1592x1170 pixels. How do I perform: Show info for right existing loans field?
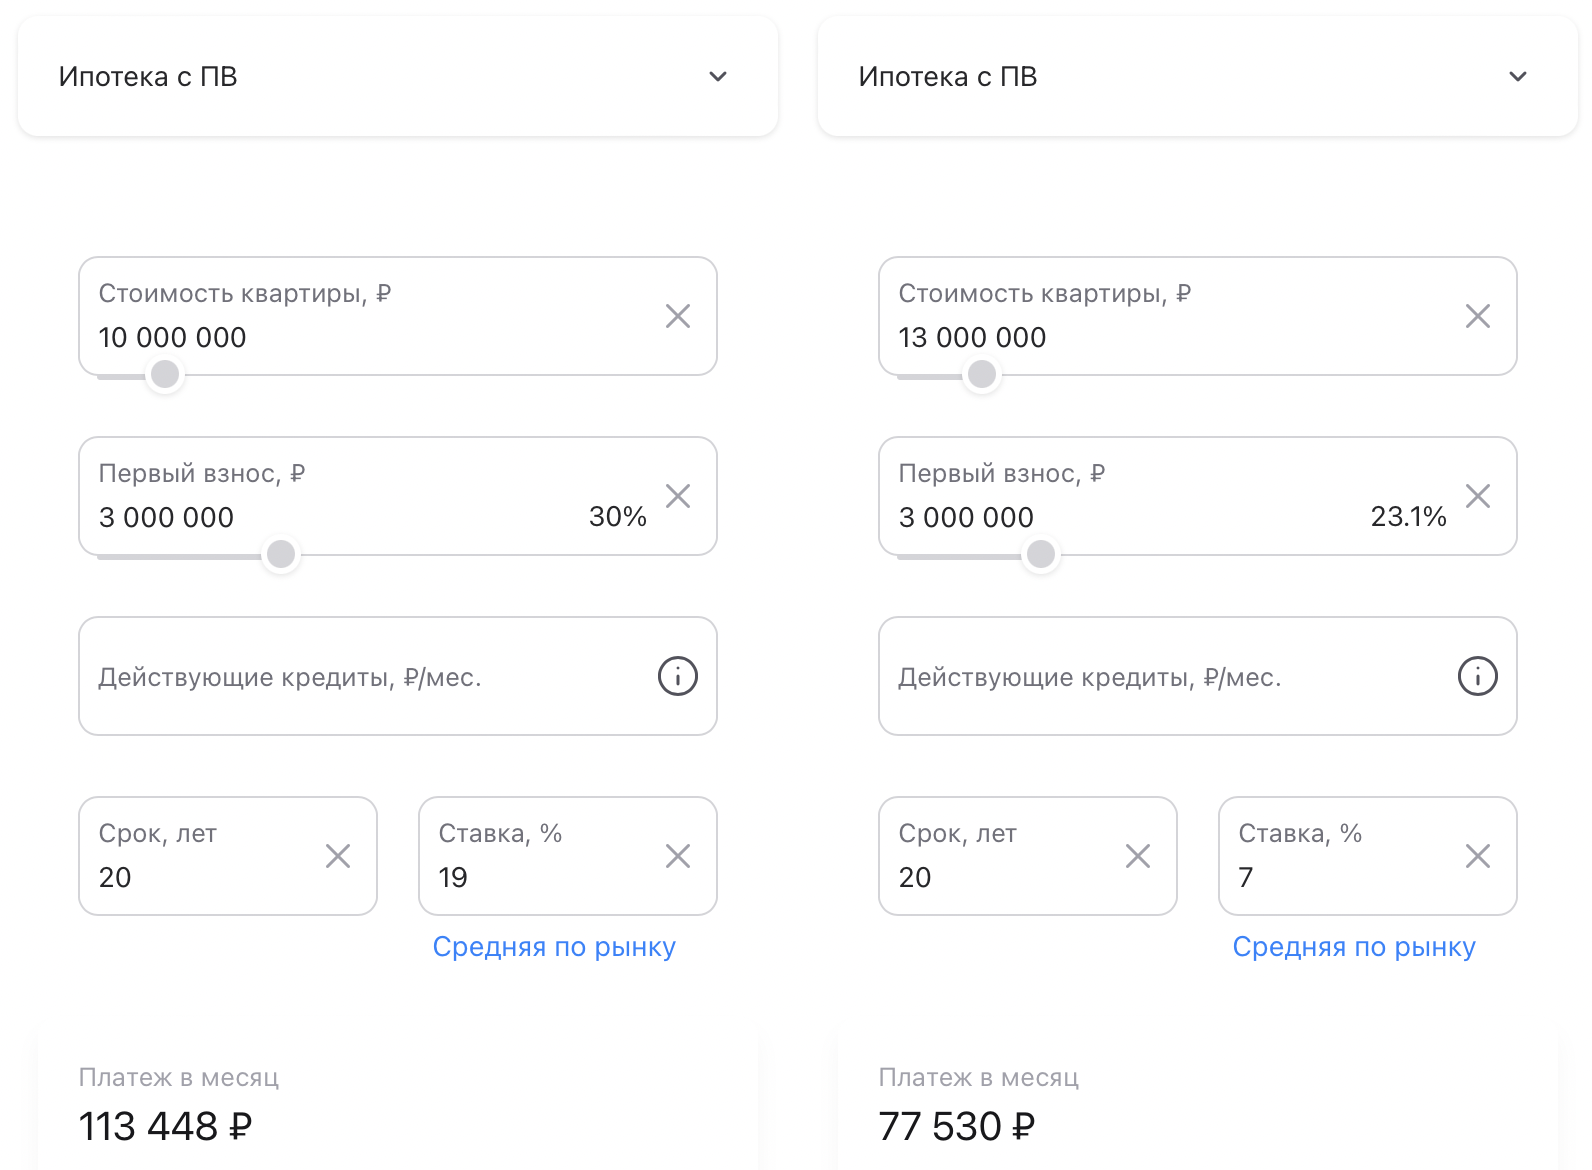(1478, 677)
